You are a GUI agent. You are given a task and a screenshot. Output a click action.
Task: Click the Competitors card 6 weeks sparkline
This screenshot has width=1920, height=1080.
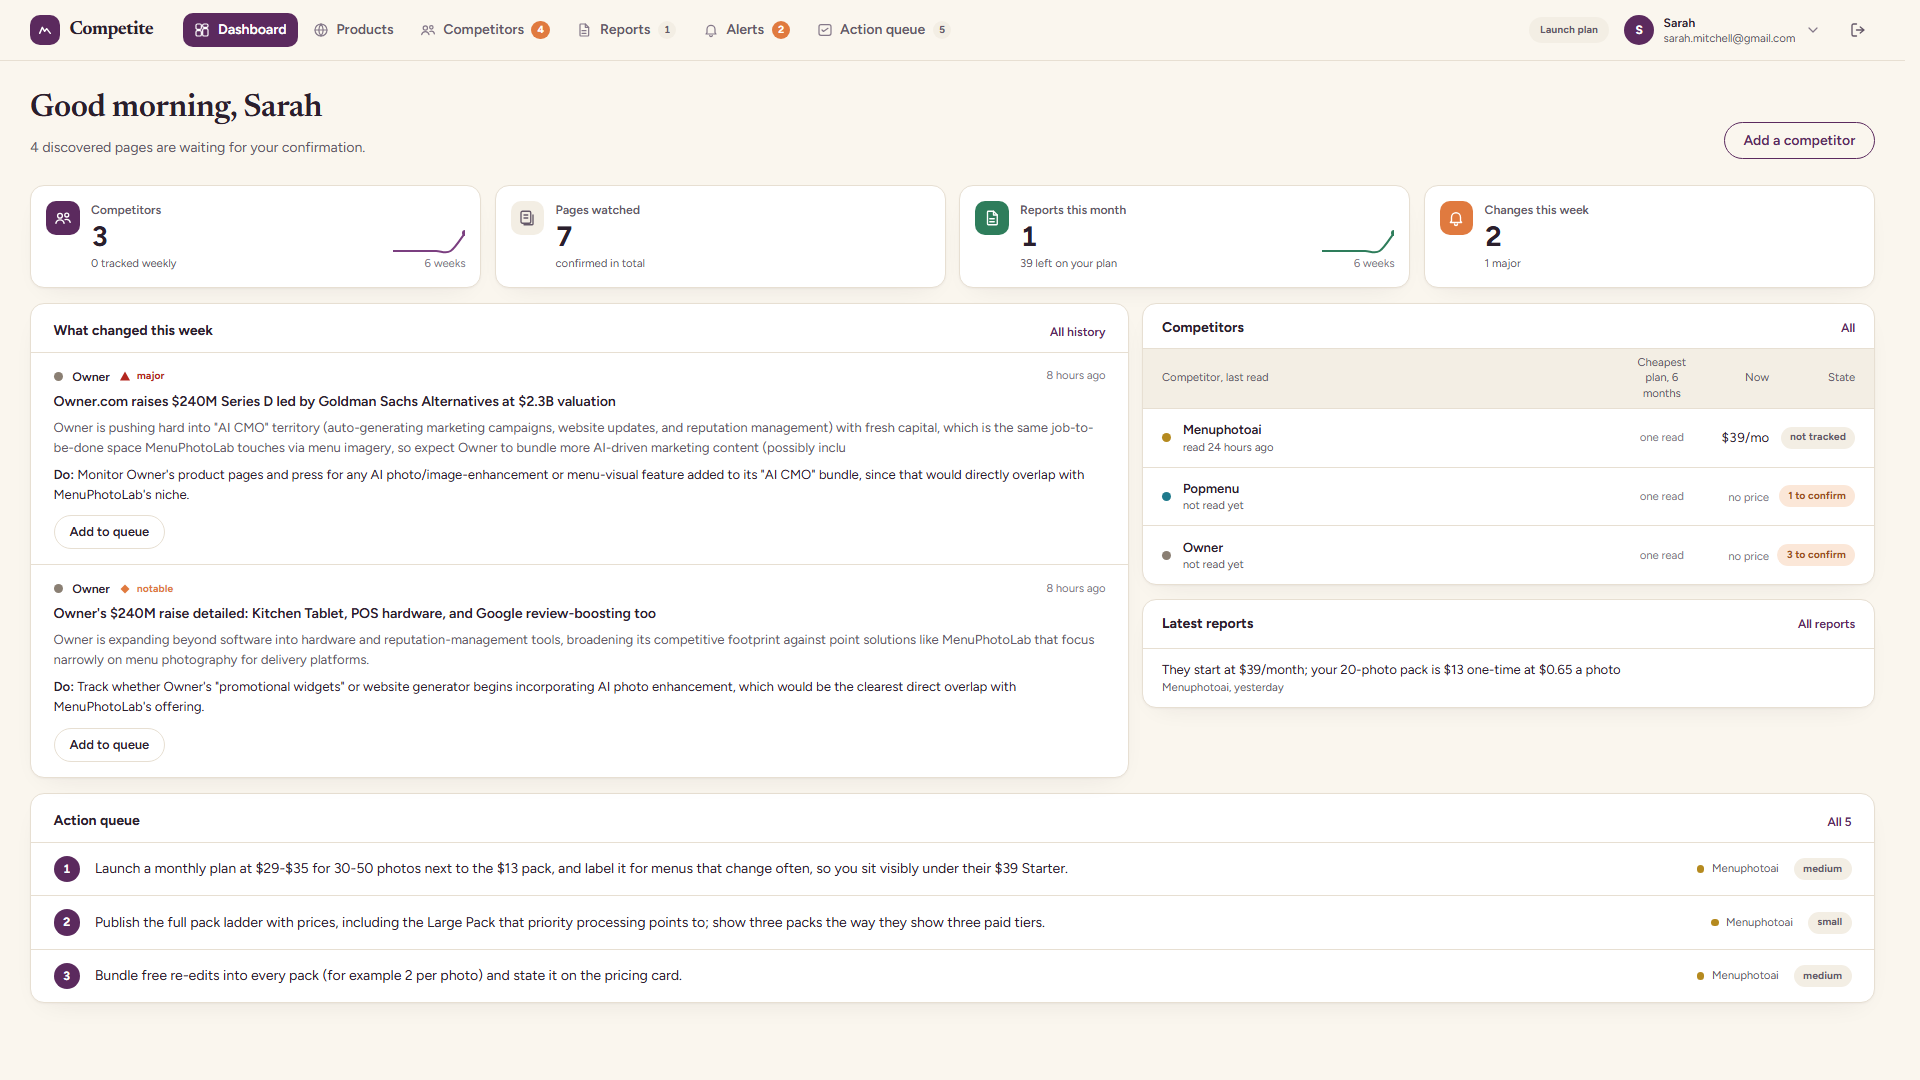(x=429, y=241)
